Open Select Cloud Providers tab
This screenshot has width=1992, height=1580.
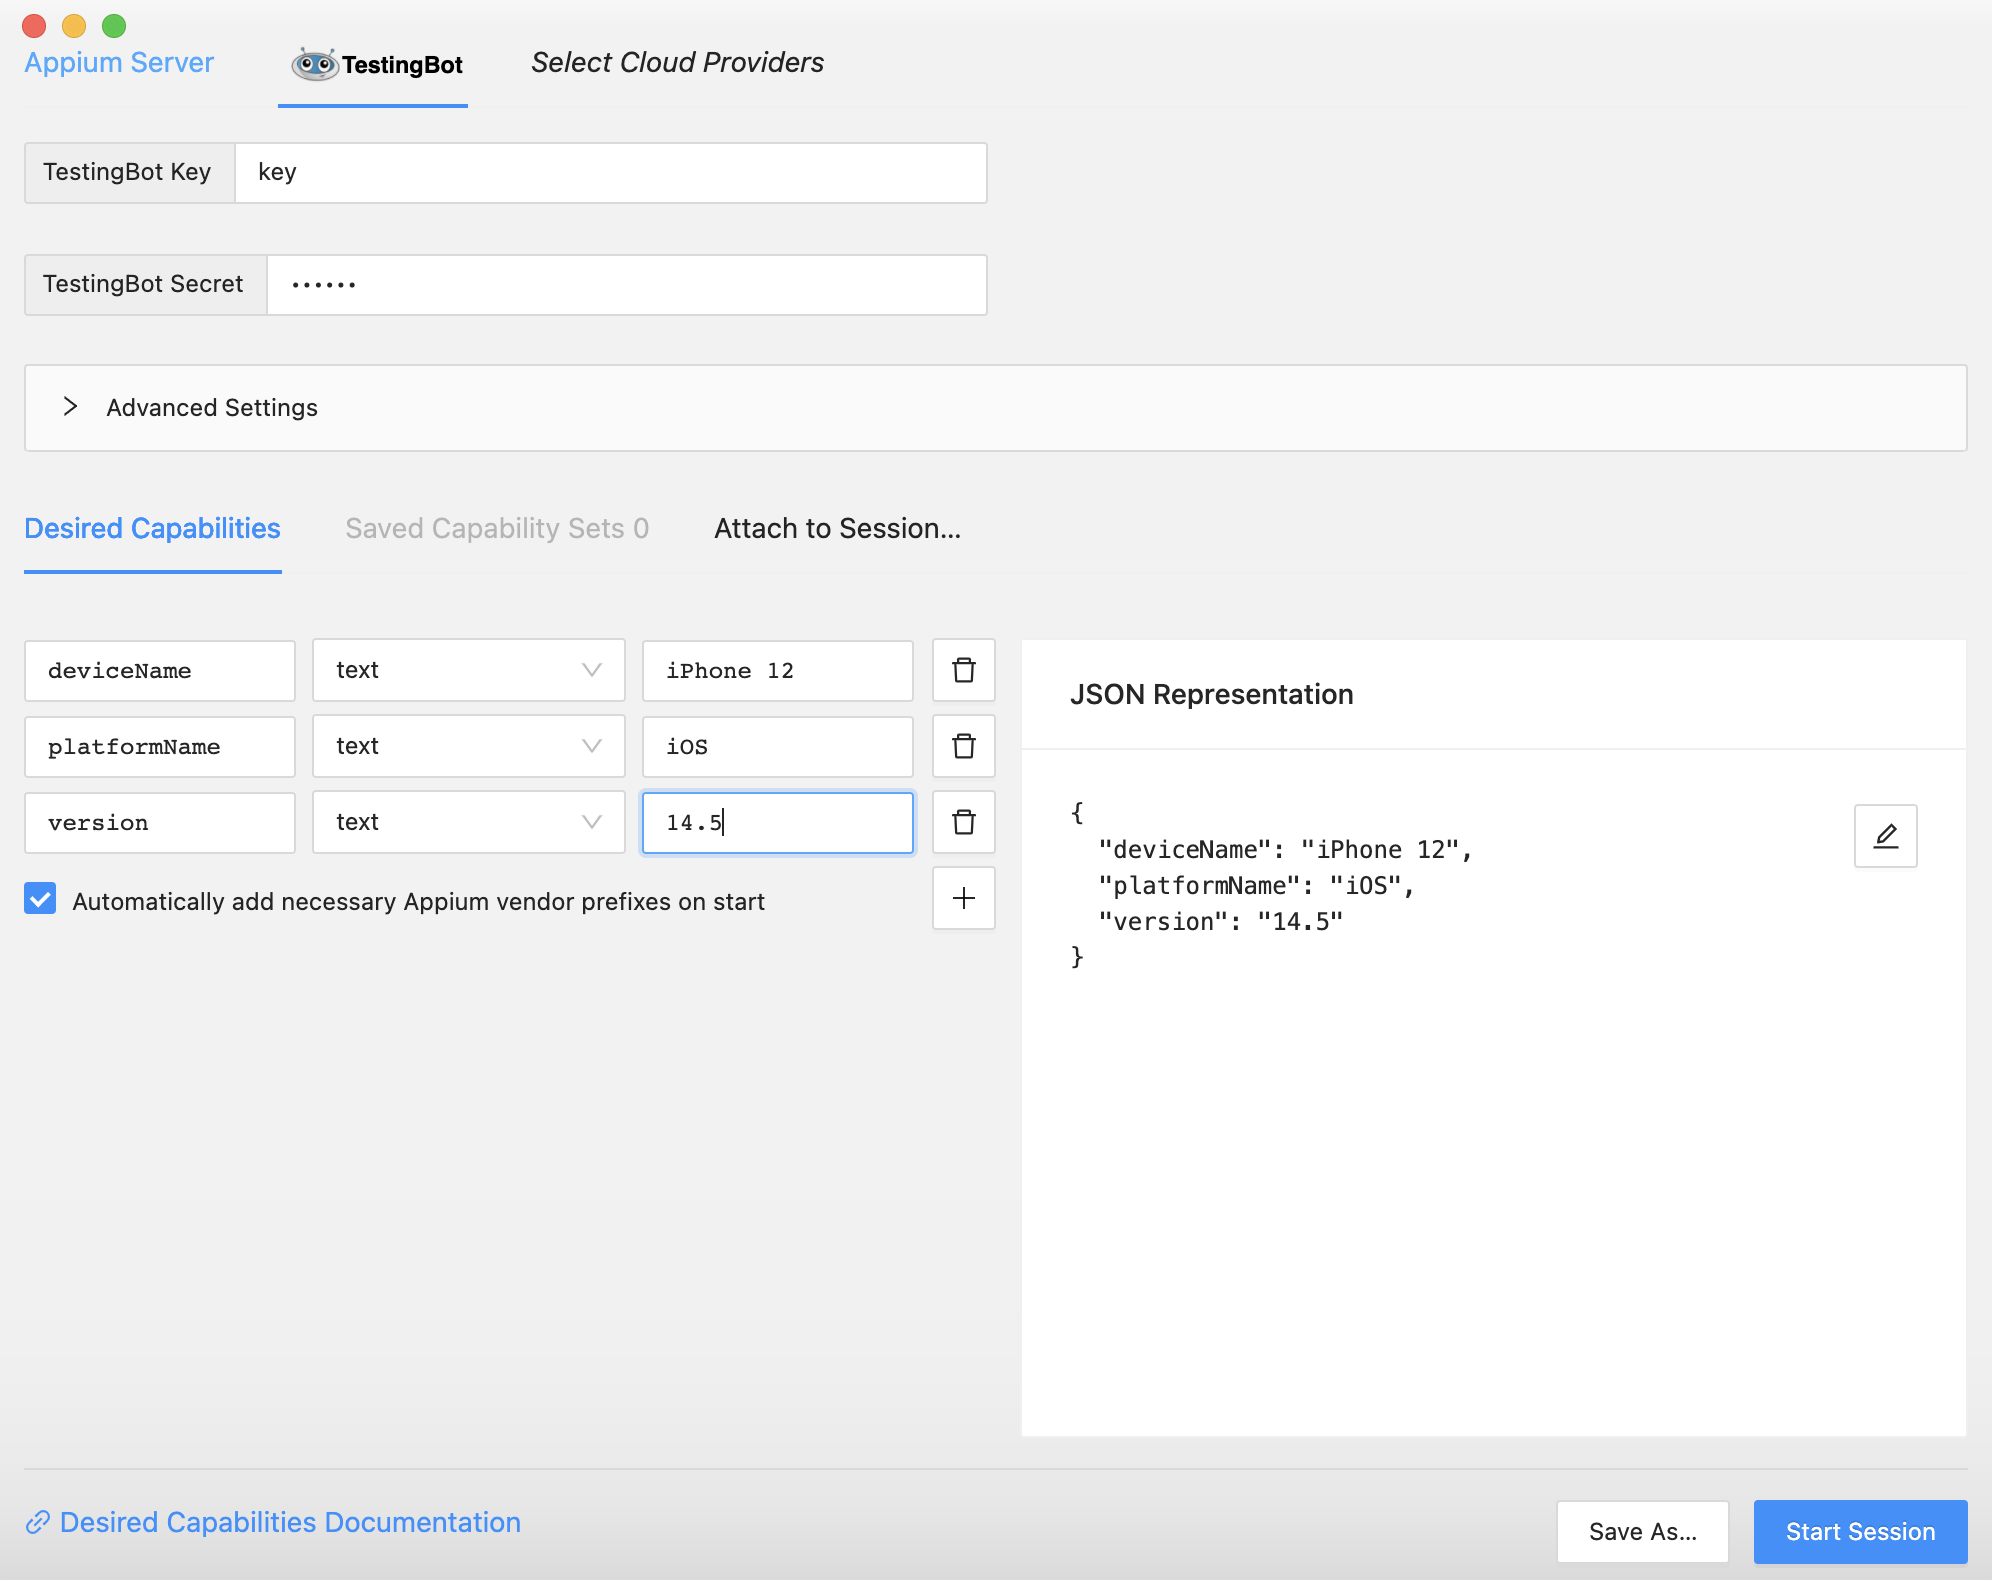pos(677,61)
